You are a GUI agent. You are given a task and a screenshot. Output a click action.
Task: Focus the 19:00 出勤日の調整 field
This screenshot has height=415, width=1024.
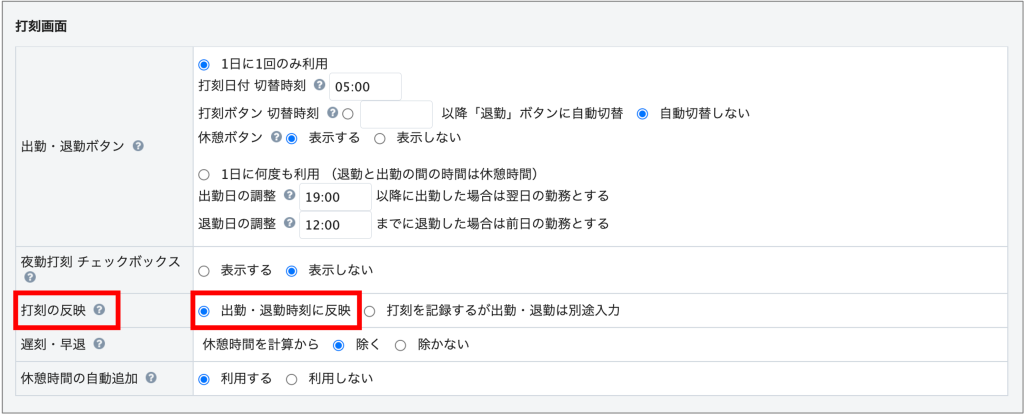[x=335, y=196]
